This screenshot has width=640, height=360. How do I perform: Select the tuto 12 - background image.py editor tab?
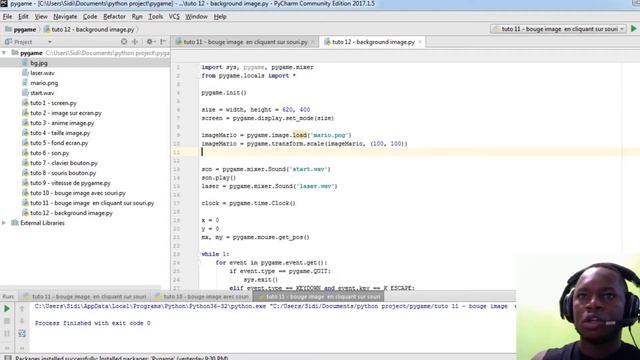click(373, 42)
